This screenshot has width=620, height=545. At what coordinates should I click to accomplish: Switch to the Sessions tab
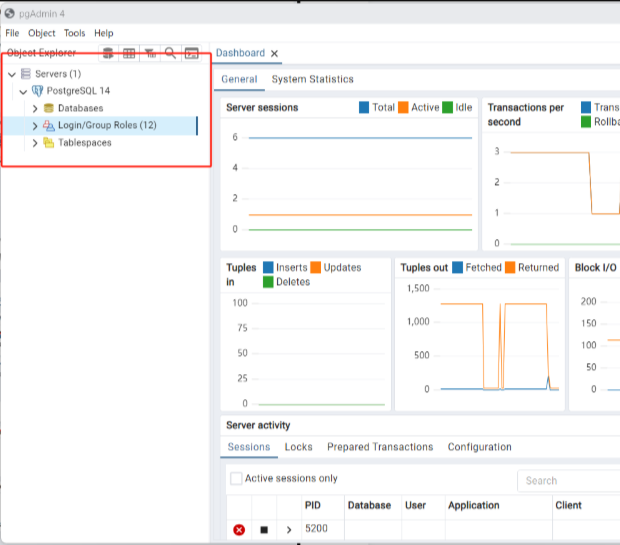pos(249,447)
